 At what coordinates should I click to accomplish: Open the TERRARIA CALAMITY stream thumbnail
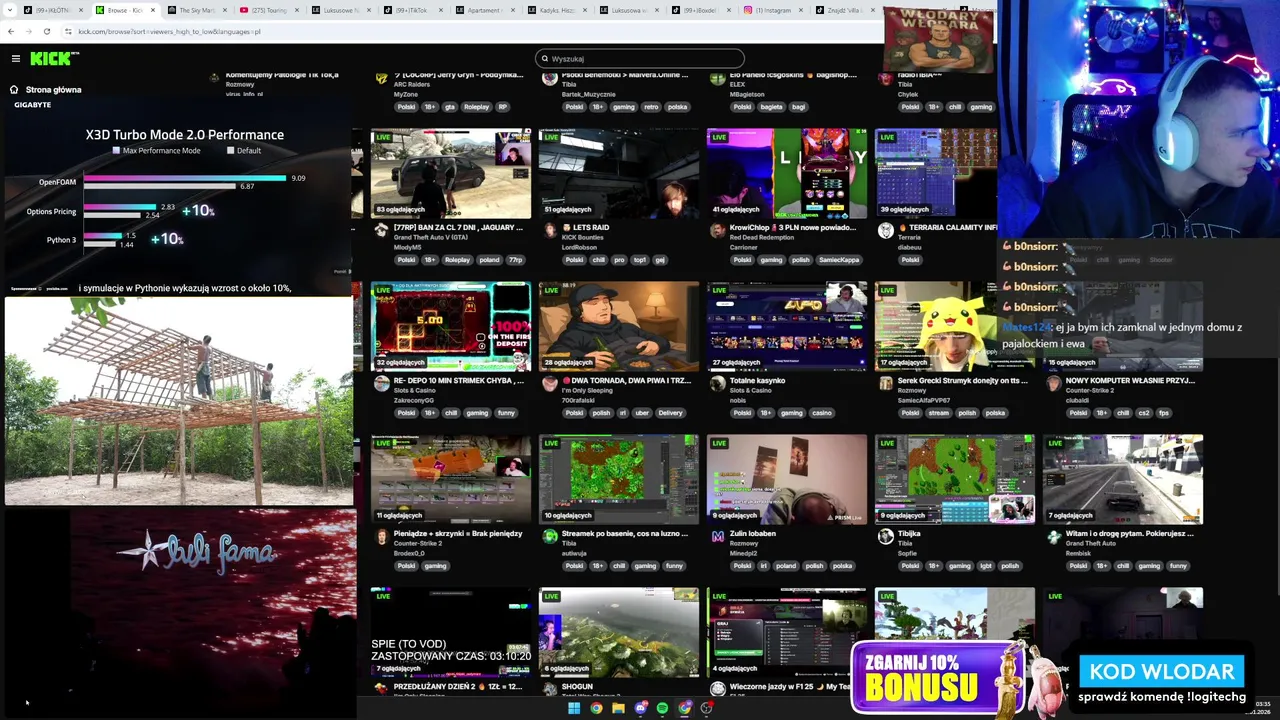[936, 173]
